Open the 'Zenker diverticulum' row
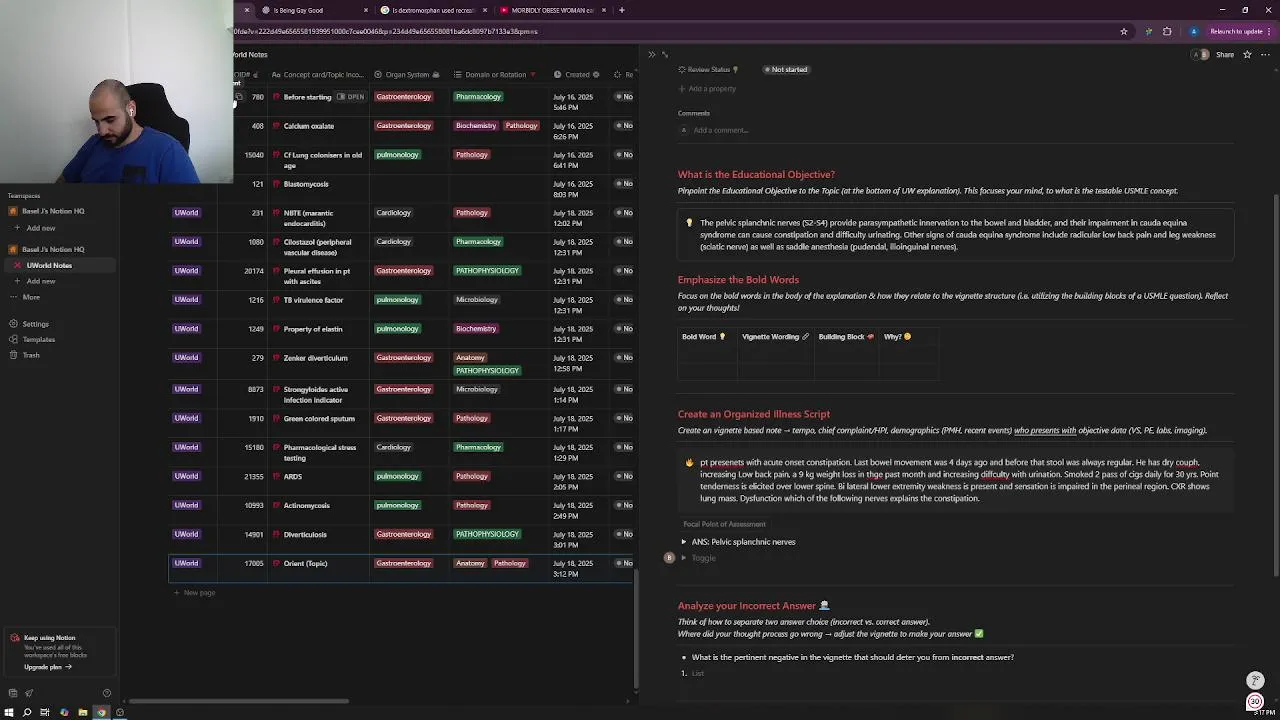The height and width of the screenshot is (720, 1280). [x=315, y=358]
